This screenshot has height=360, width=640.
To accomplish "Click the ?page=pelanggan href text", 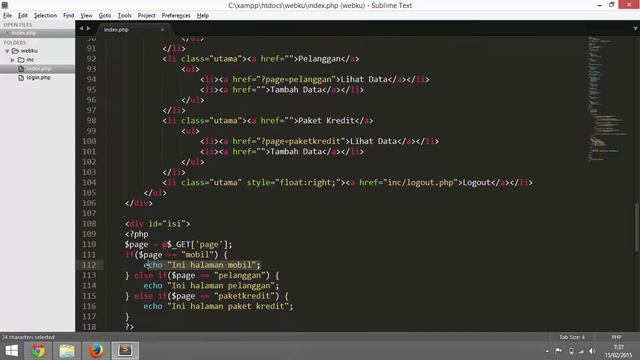I will 296,79.
